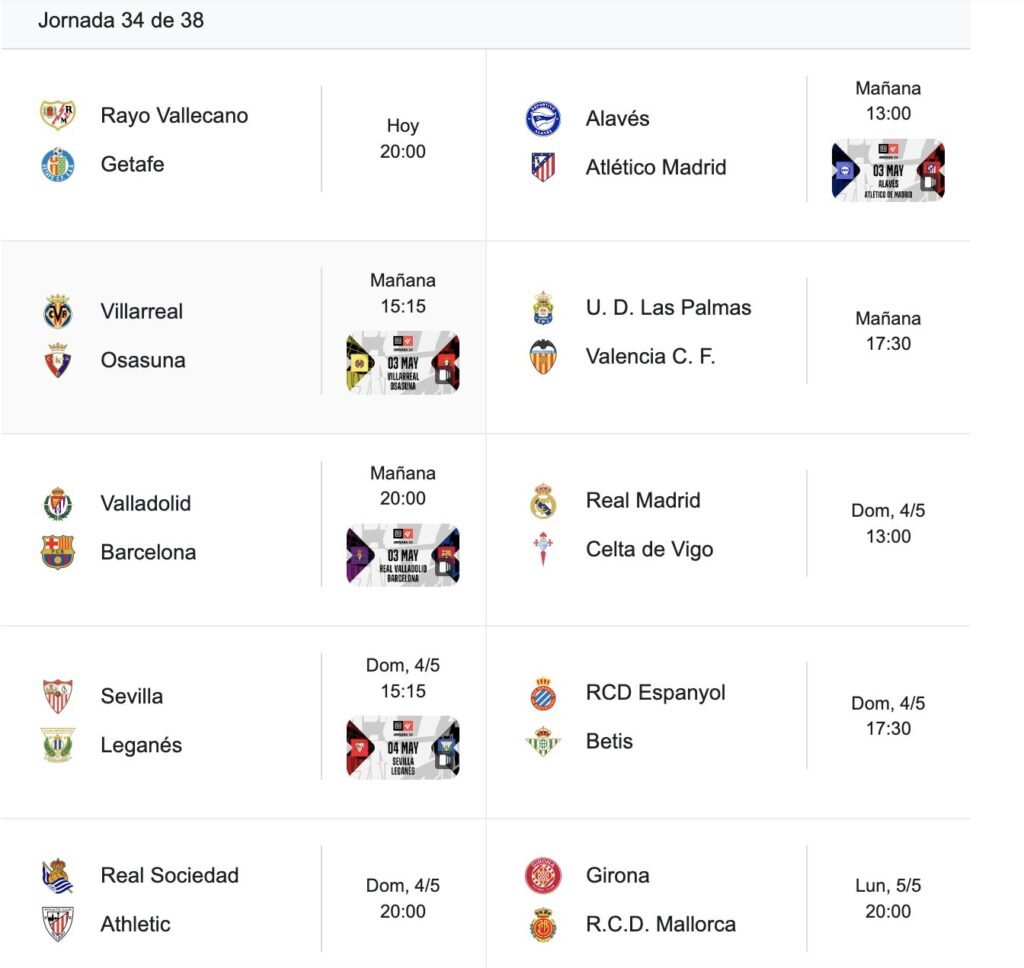Select the Betis green crest
Screen dimensions: 1024x968
(x=543, y=741)
